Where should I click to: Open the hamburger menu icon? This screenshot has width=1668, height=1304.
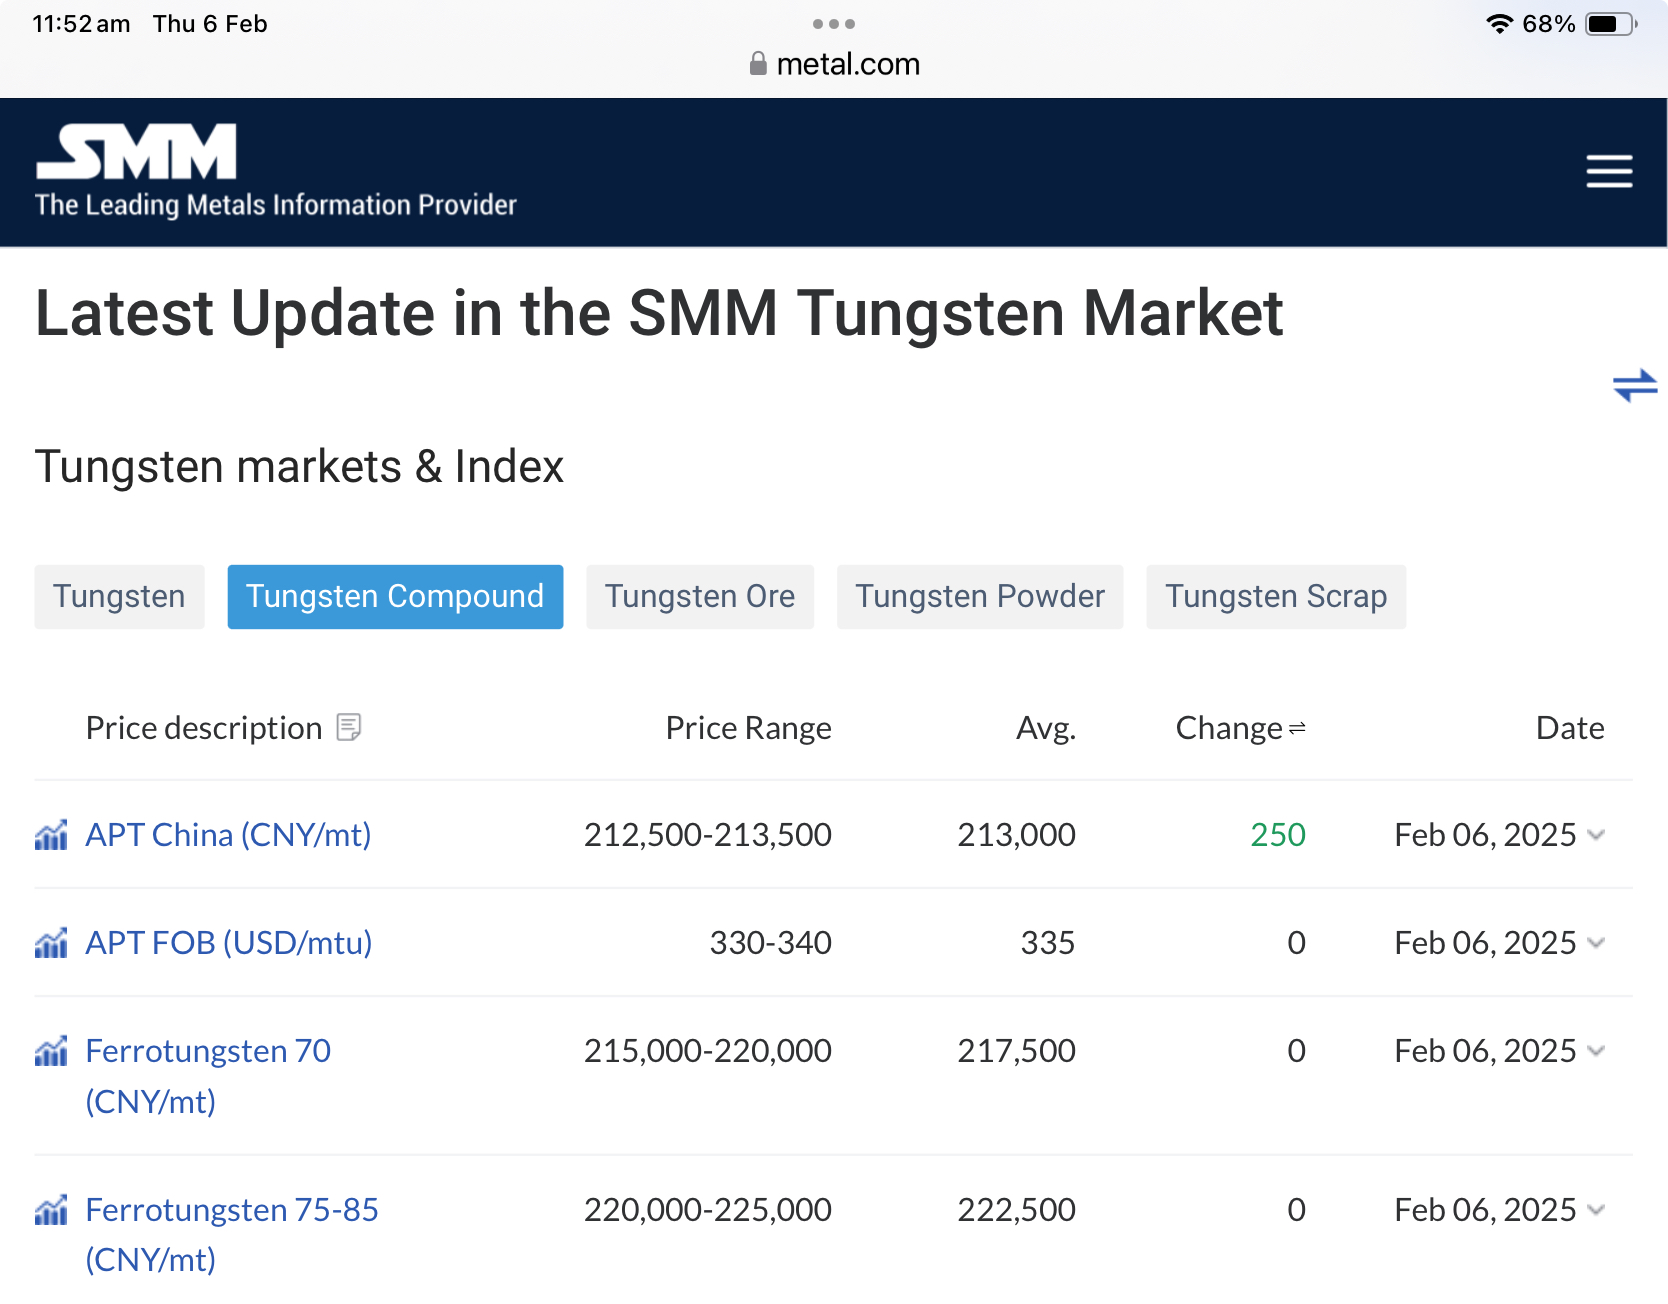tap(1609, 171)
